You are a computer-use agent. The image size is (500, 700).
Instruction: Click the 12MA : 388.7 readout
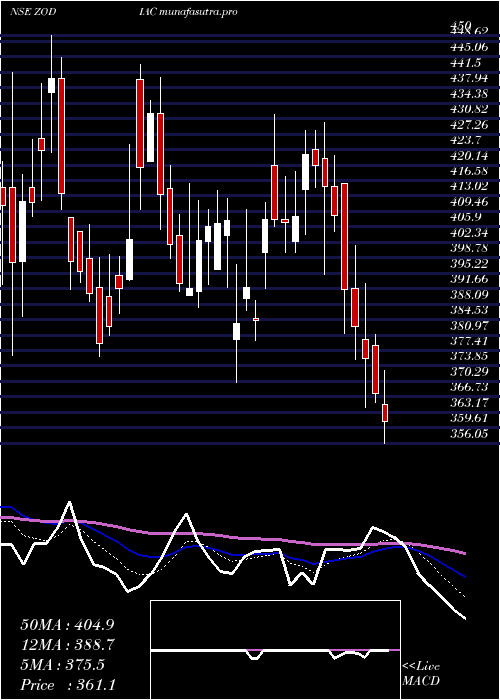pyautogui.click(x=67, y=645)
